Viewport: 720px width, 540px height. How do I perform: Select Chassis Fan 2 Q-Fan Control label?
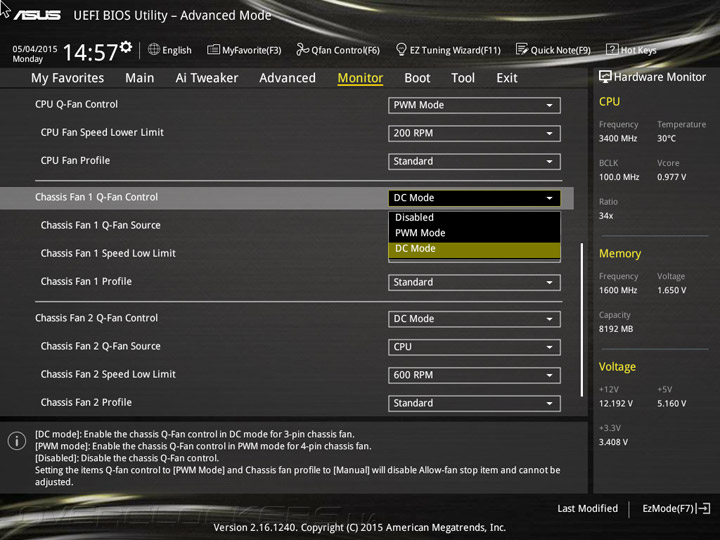(96, 318)
